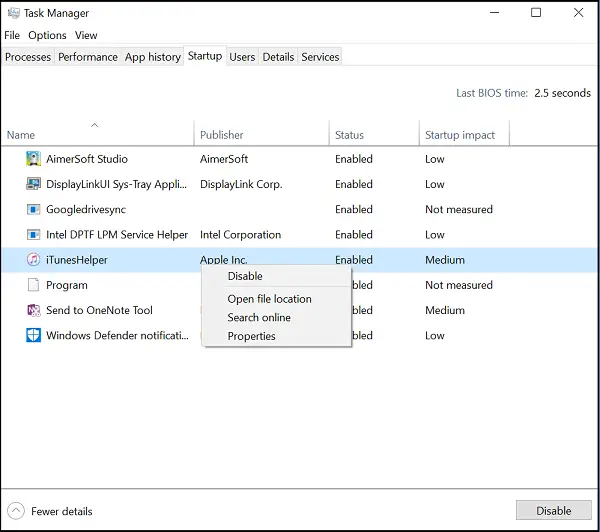Click Medium impact for Send to OneNote
Viewport: 600px width, 532px height.
point(445,310)
